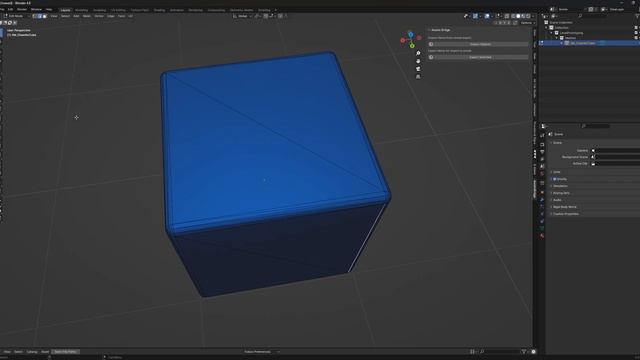Toggle viewport gizmos display
Screen dimensions: 640x360
(475, 16)
